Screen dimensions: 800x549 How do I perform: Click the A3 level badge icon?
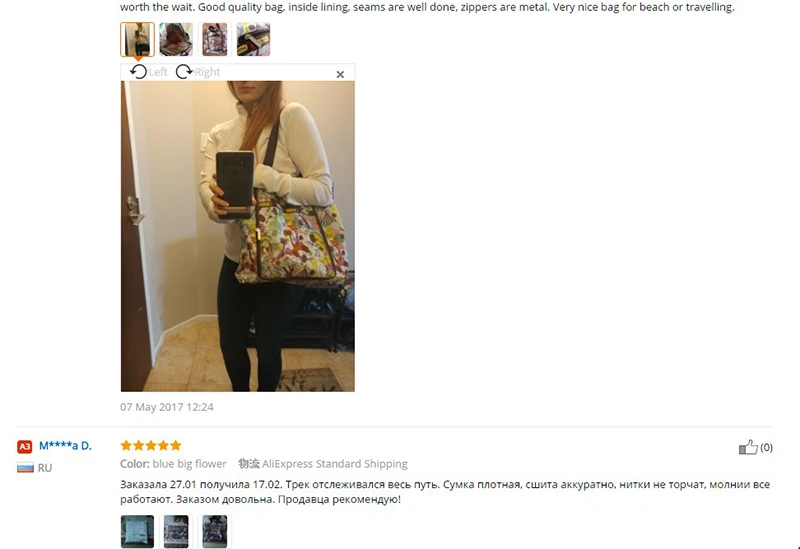click(24, 446)
